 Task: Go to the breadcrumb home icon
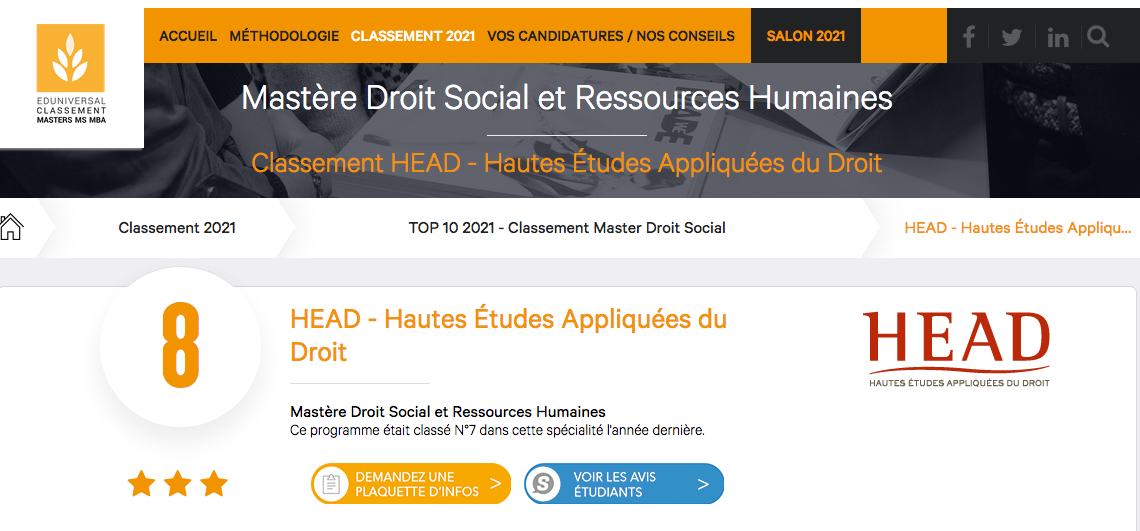tap(11, 227)
